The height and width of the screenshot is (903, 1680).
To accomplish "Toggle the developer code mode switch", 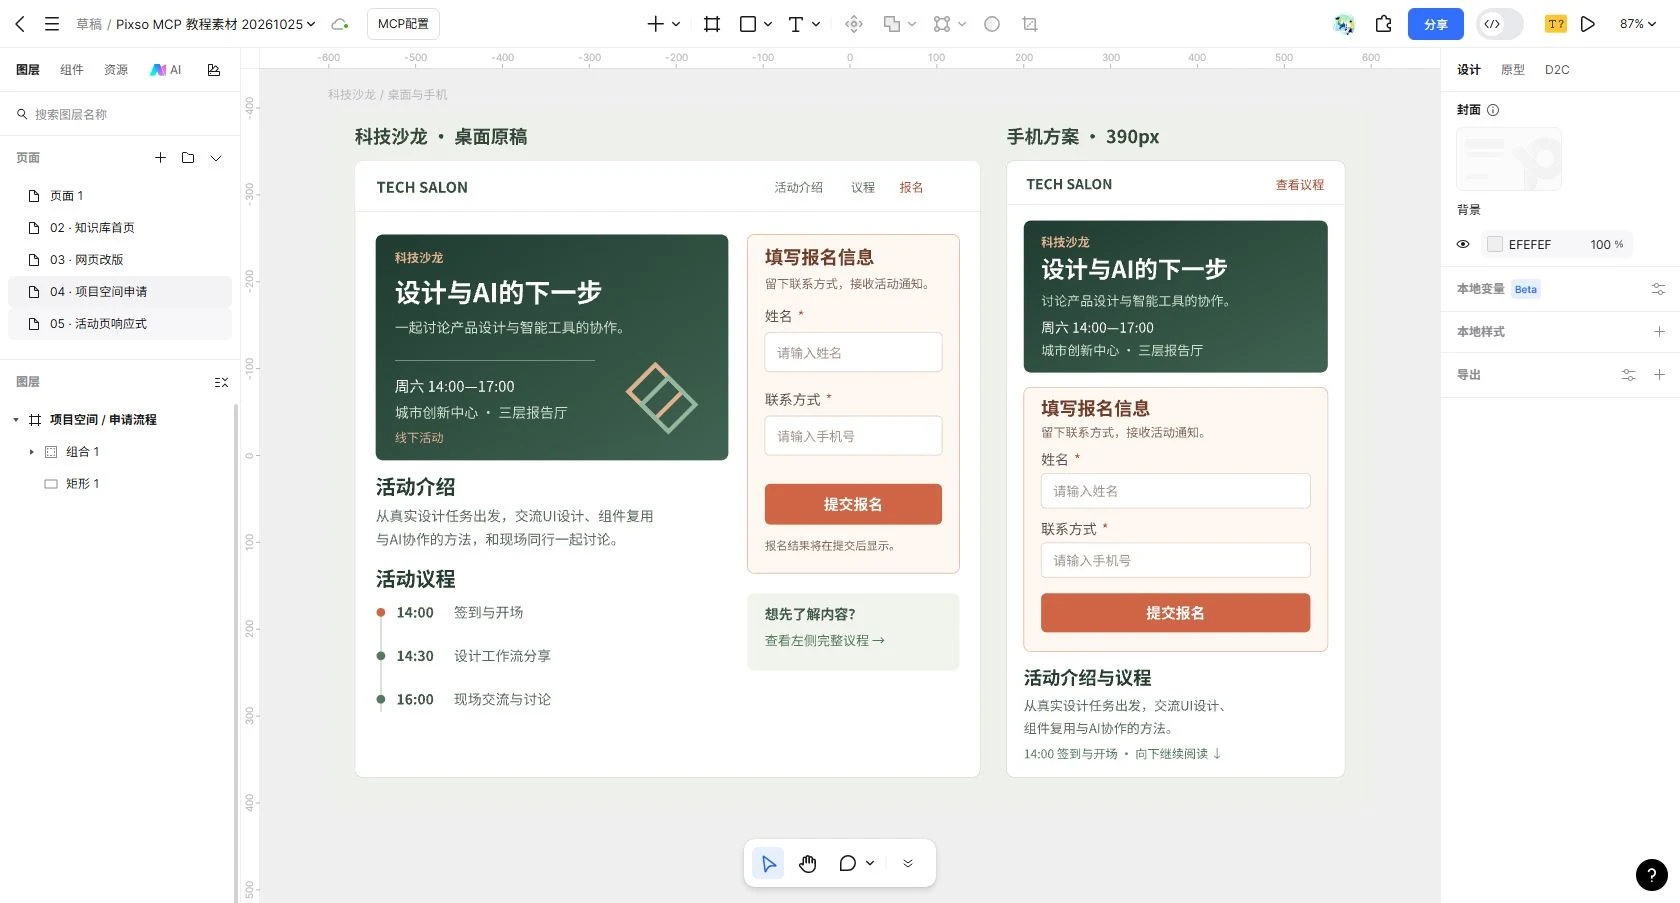I will pos(1499,24).
